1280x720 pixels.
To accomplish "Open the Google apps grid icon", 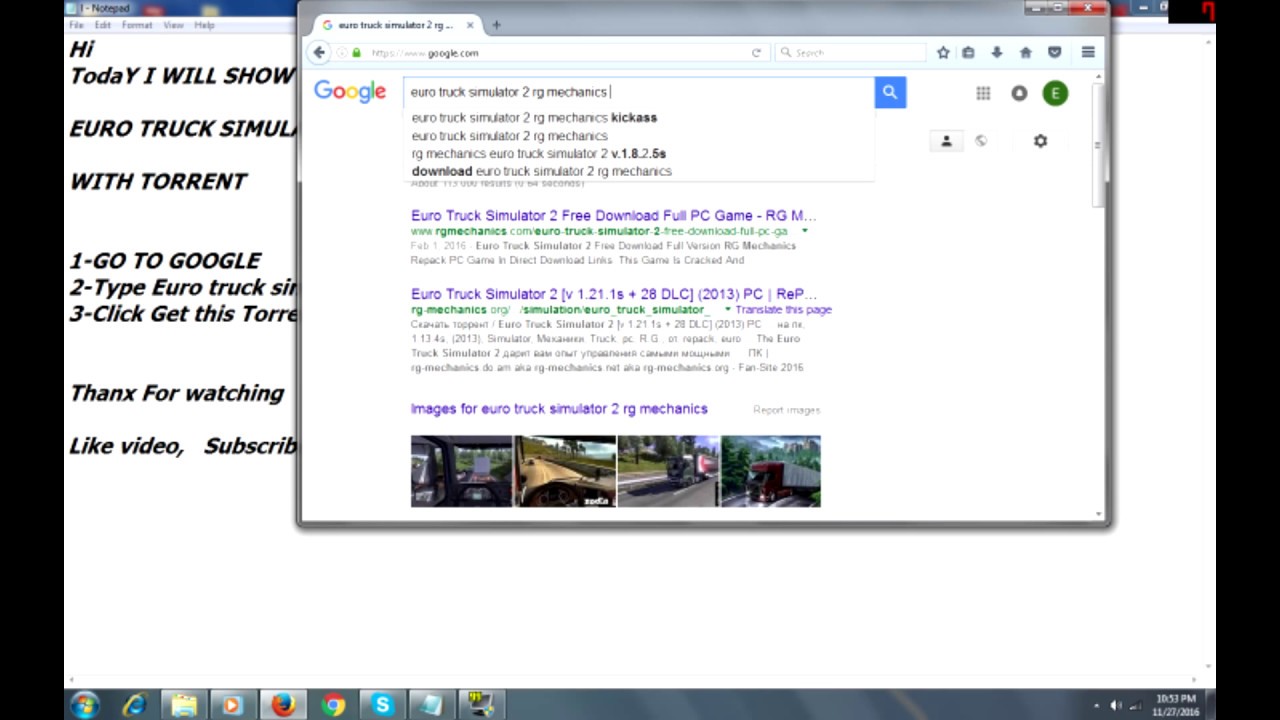I will (983, 93).
